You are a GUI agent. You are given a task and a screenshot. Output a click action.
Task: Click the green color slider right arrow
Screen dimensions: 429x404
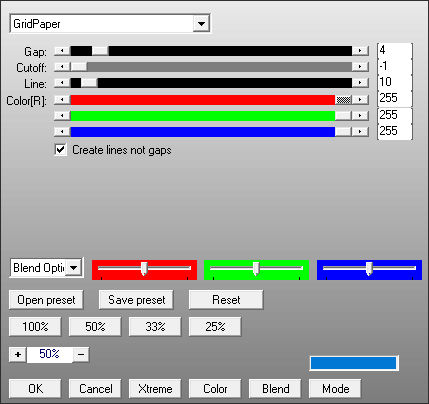[360, 115]
